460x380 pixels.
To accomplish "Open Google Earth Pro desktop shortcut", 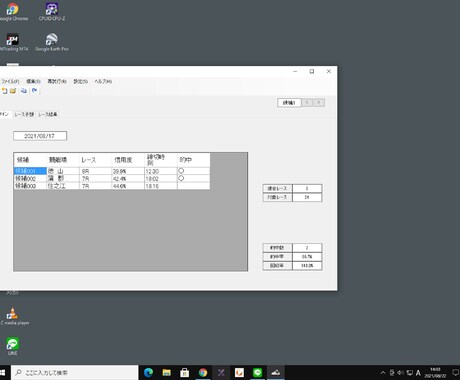I will coord(52,42).
